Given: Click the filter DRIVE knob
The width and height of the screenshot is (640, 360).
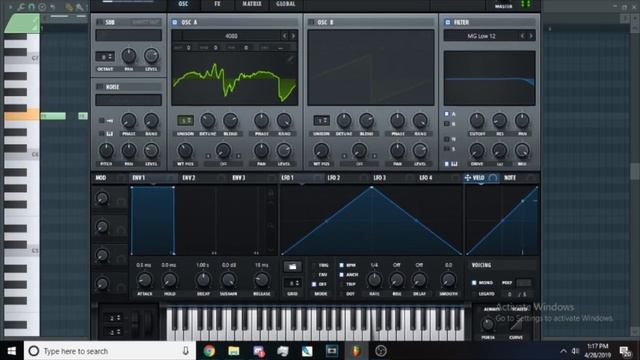Looking at the screenshot, I should click(x=477, y=151).
